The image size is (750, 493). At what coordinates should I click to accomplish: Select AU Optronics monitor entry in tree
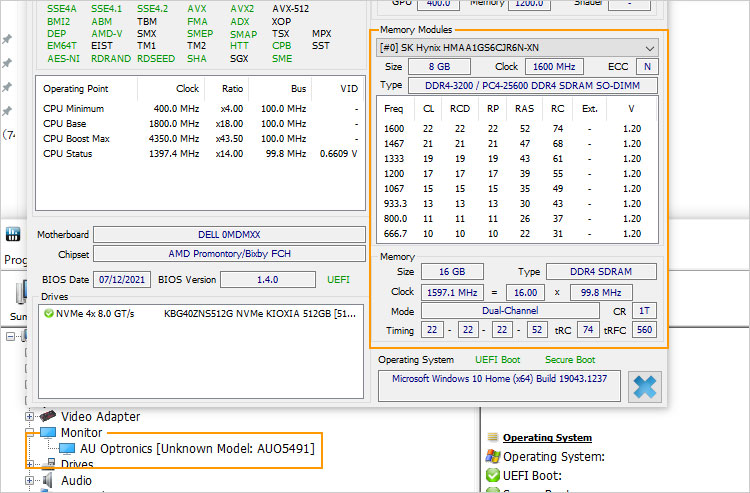(x=198, y=450)
